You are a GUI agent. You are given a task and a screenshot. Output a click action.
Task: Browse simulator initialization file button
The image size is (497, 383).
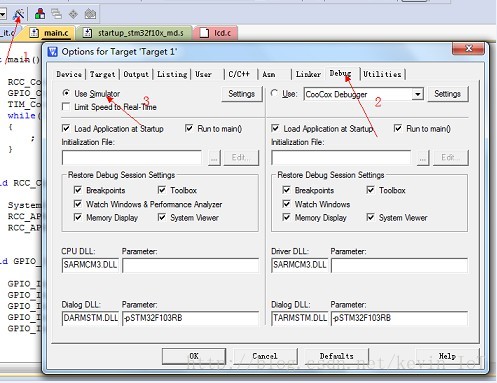[214, 158]
